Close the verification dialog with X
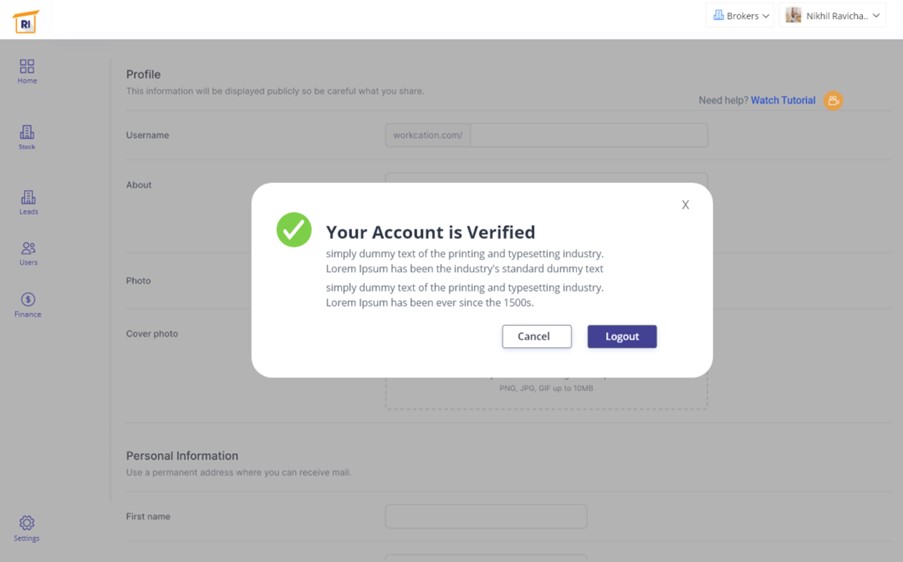 click(x=685, y=205)
